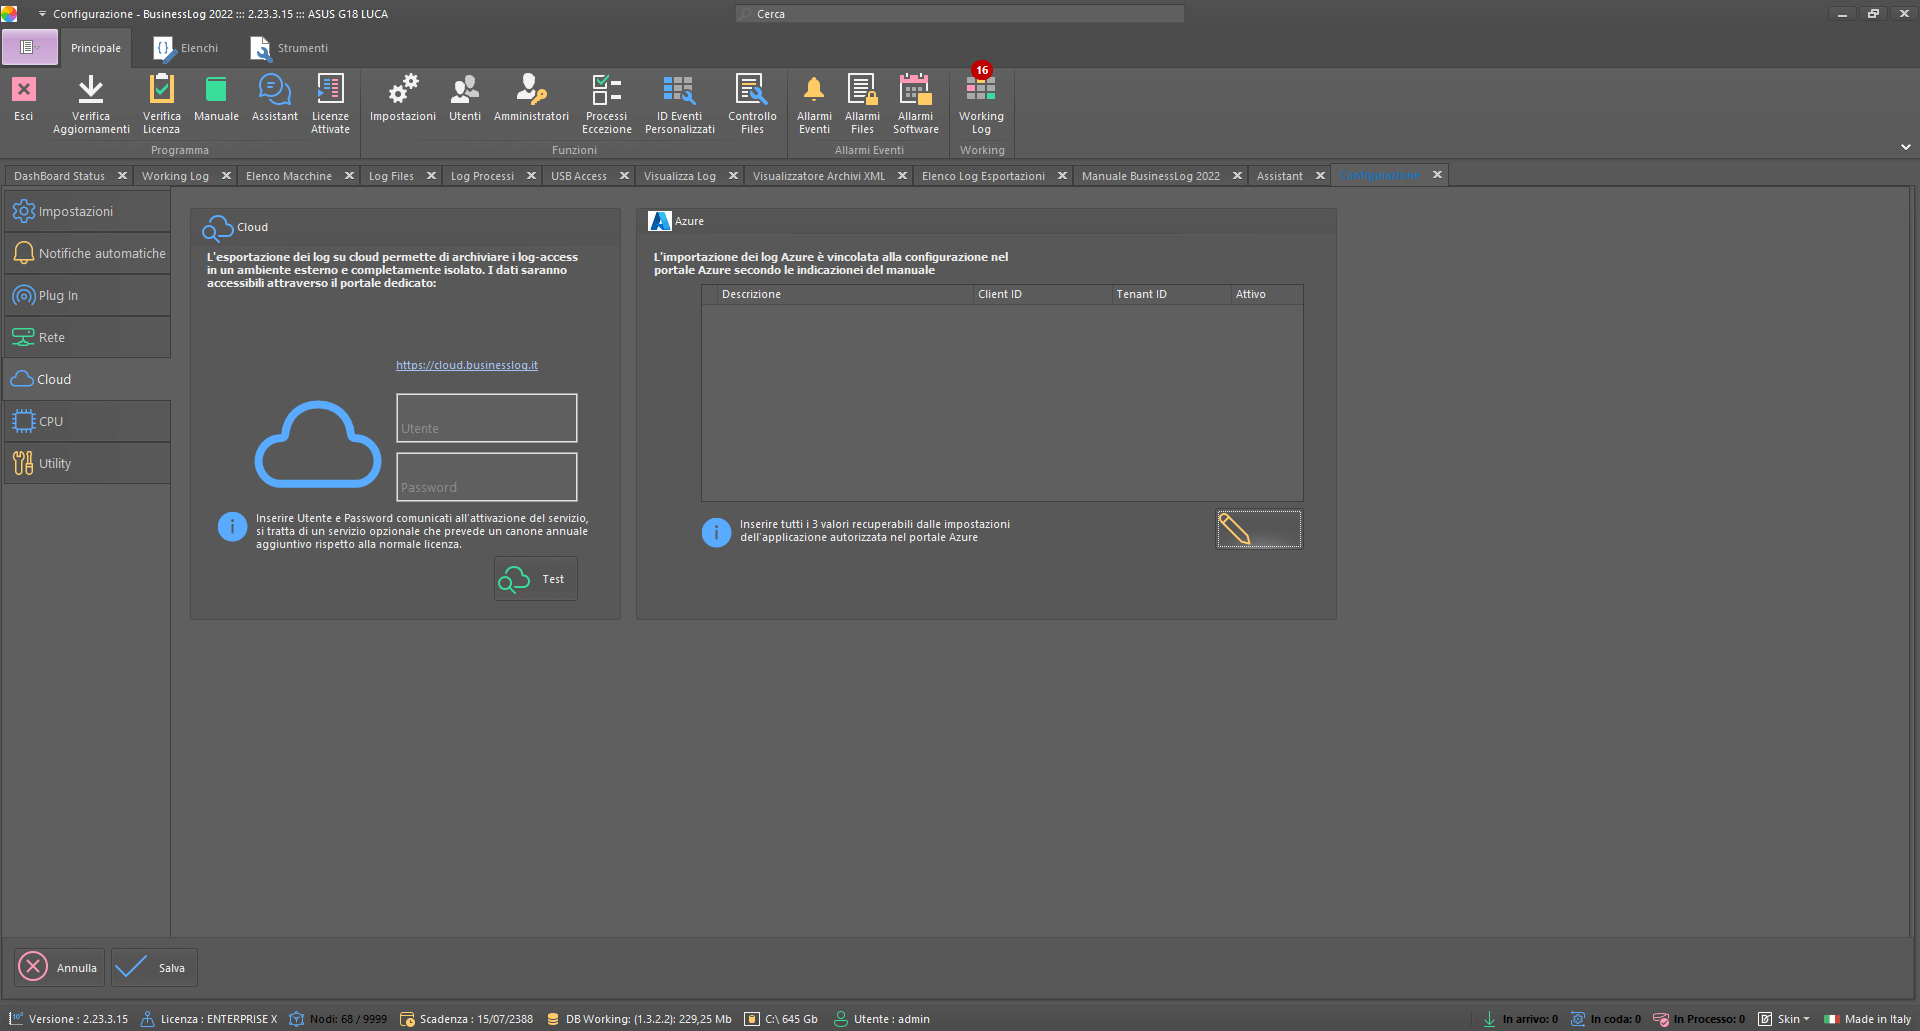
Task: Select Utility in sidebar
Action: [87, 463]
